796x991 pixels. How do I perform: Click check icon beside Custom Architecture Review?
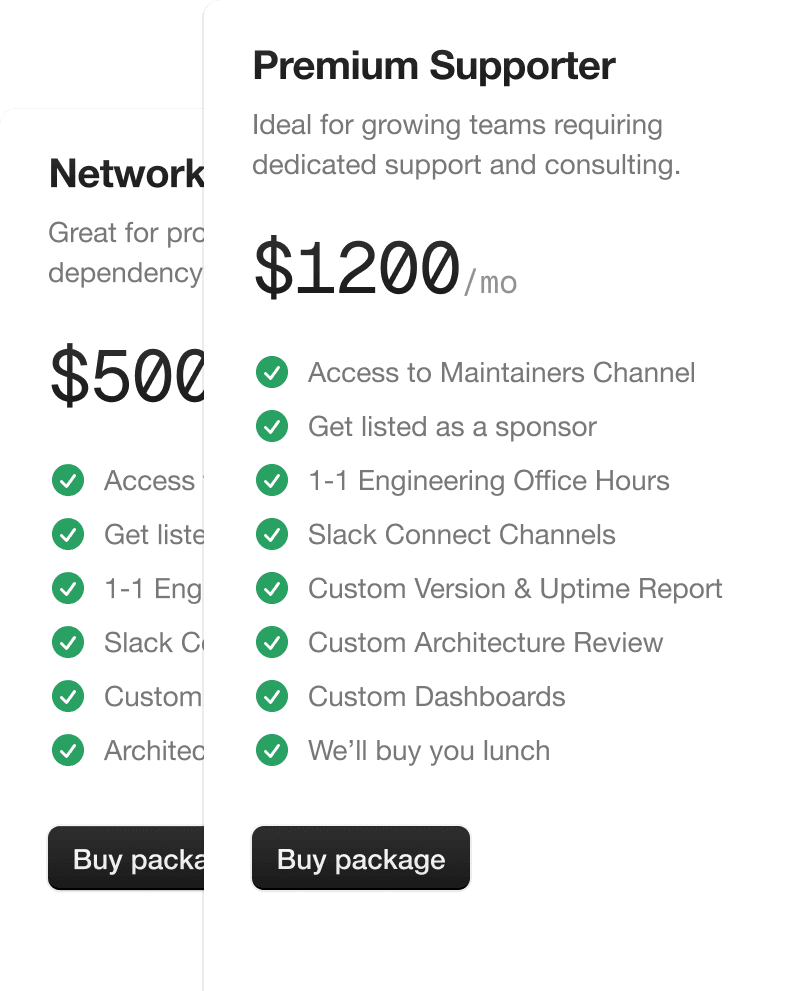[x=272, y=643]
